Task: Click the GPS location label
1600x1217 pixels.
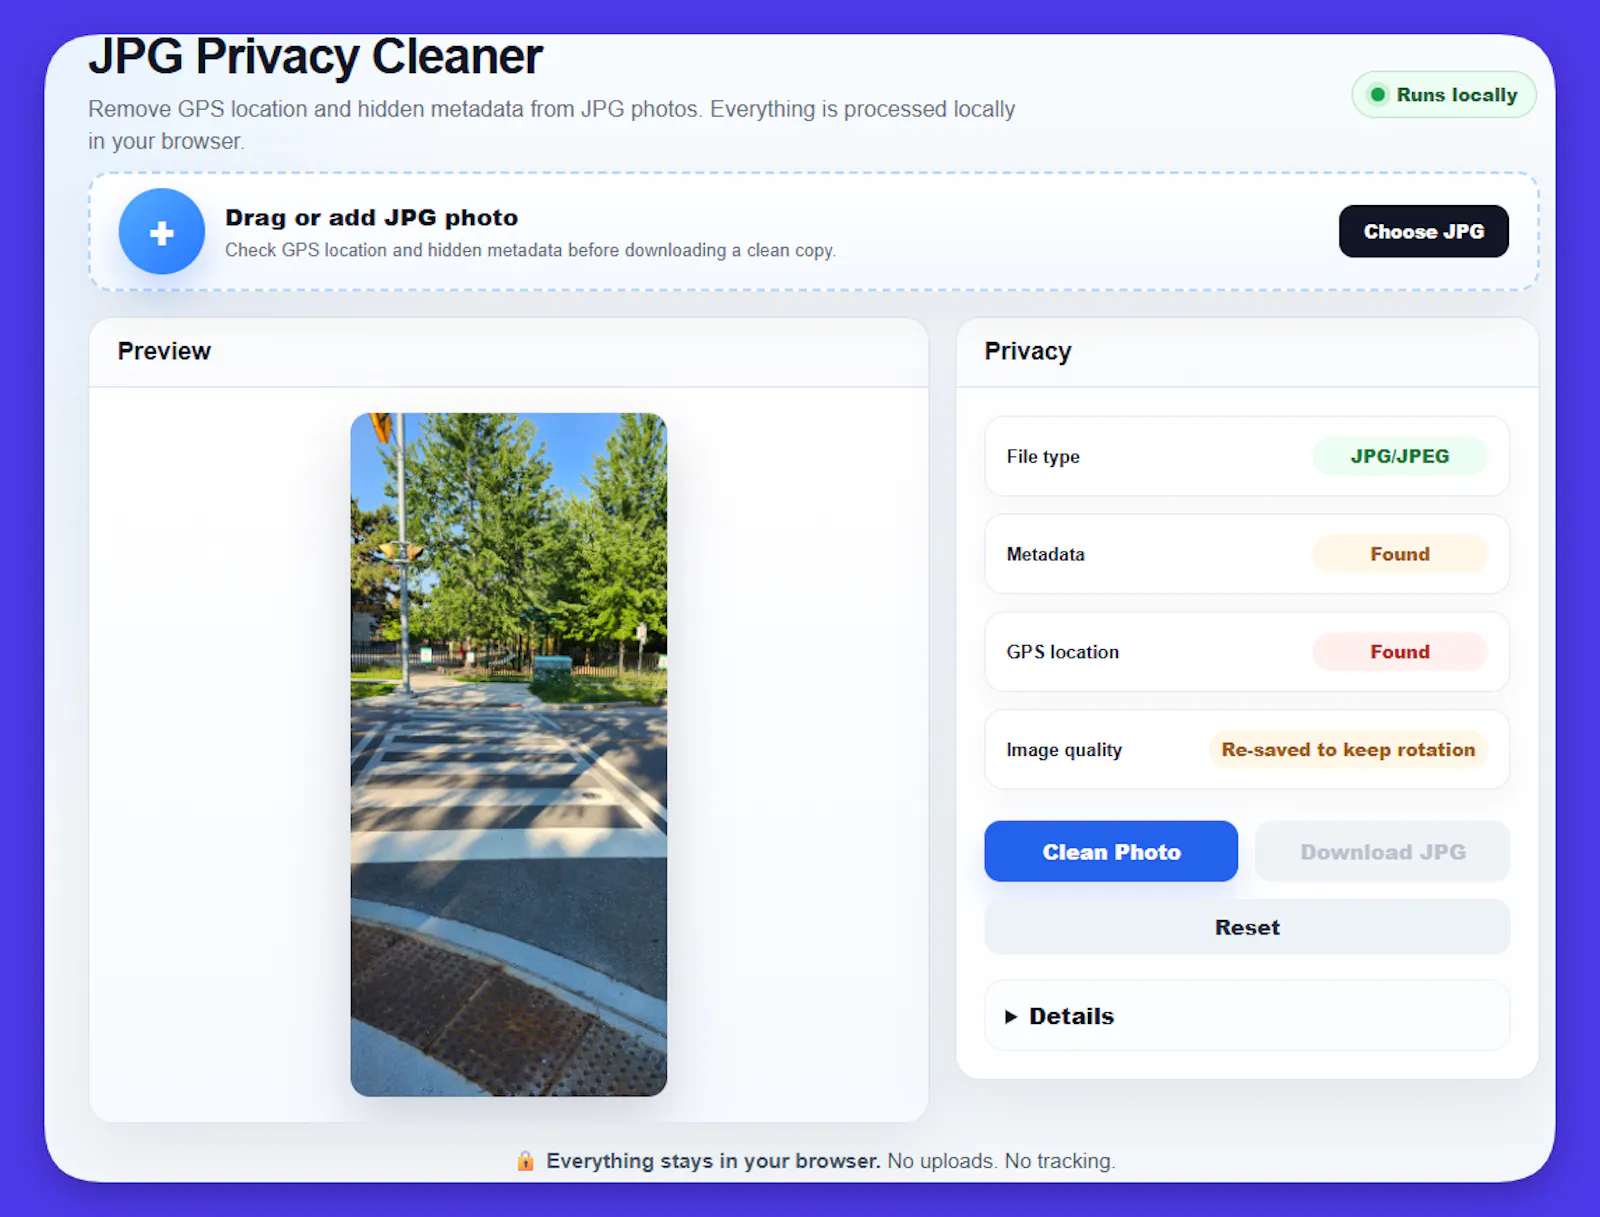Action: pos(1062,652)
